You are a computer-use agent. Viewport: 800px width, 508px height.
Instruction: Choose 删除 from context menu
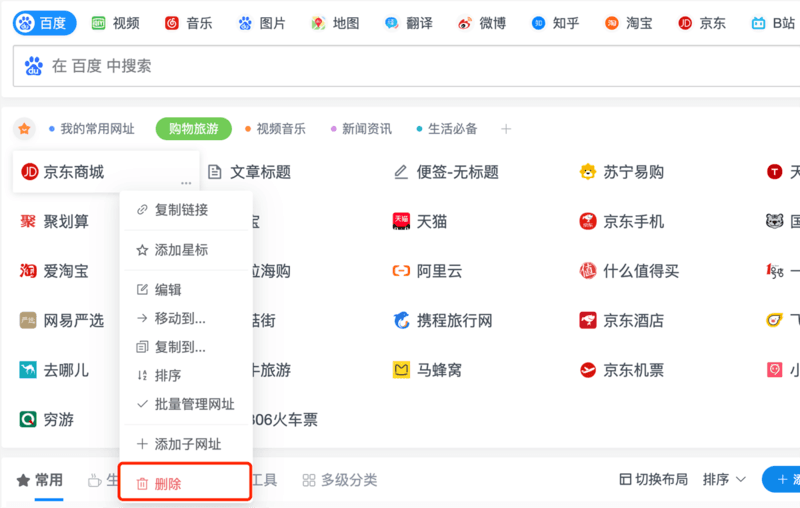click(185, 483)
